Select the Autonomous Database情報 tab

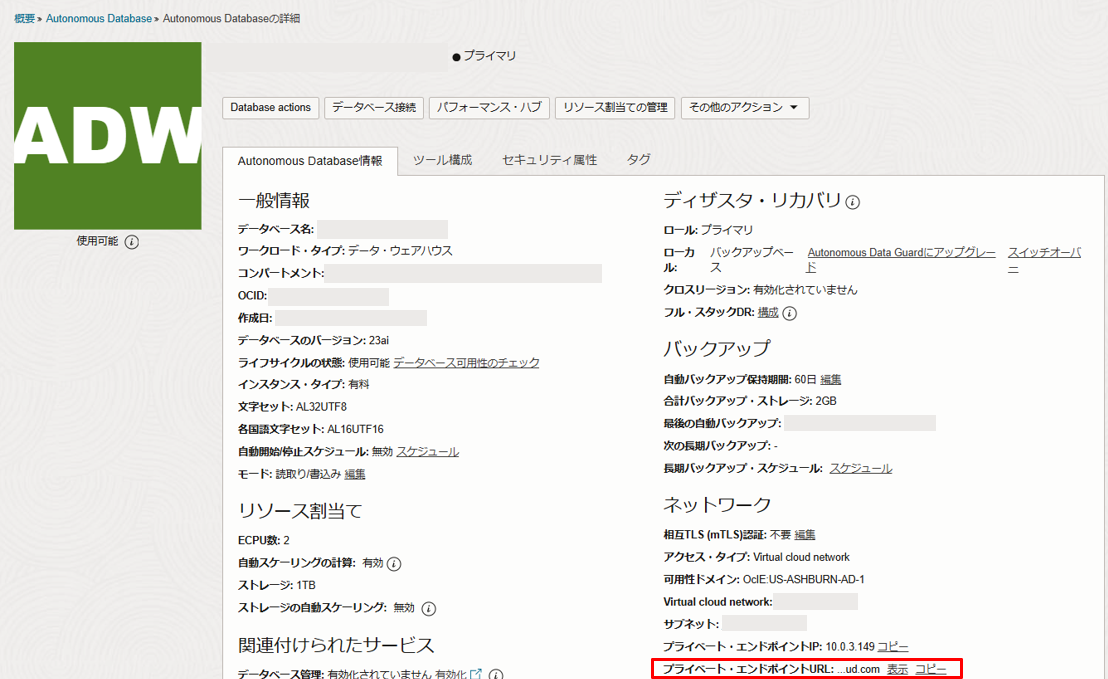[x=310, y=160]
